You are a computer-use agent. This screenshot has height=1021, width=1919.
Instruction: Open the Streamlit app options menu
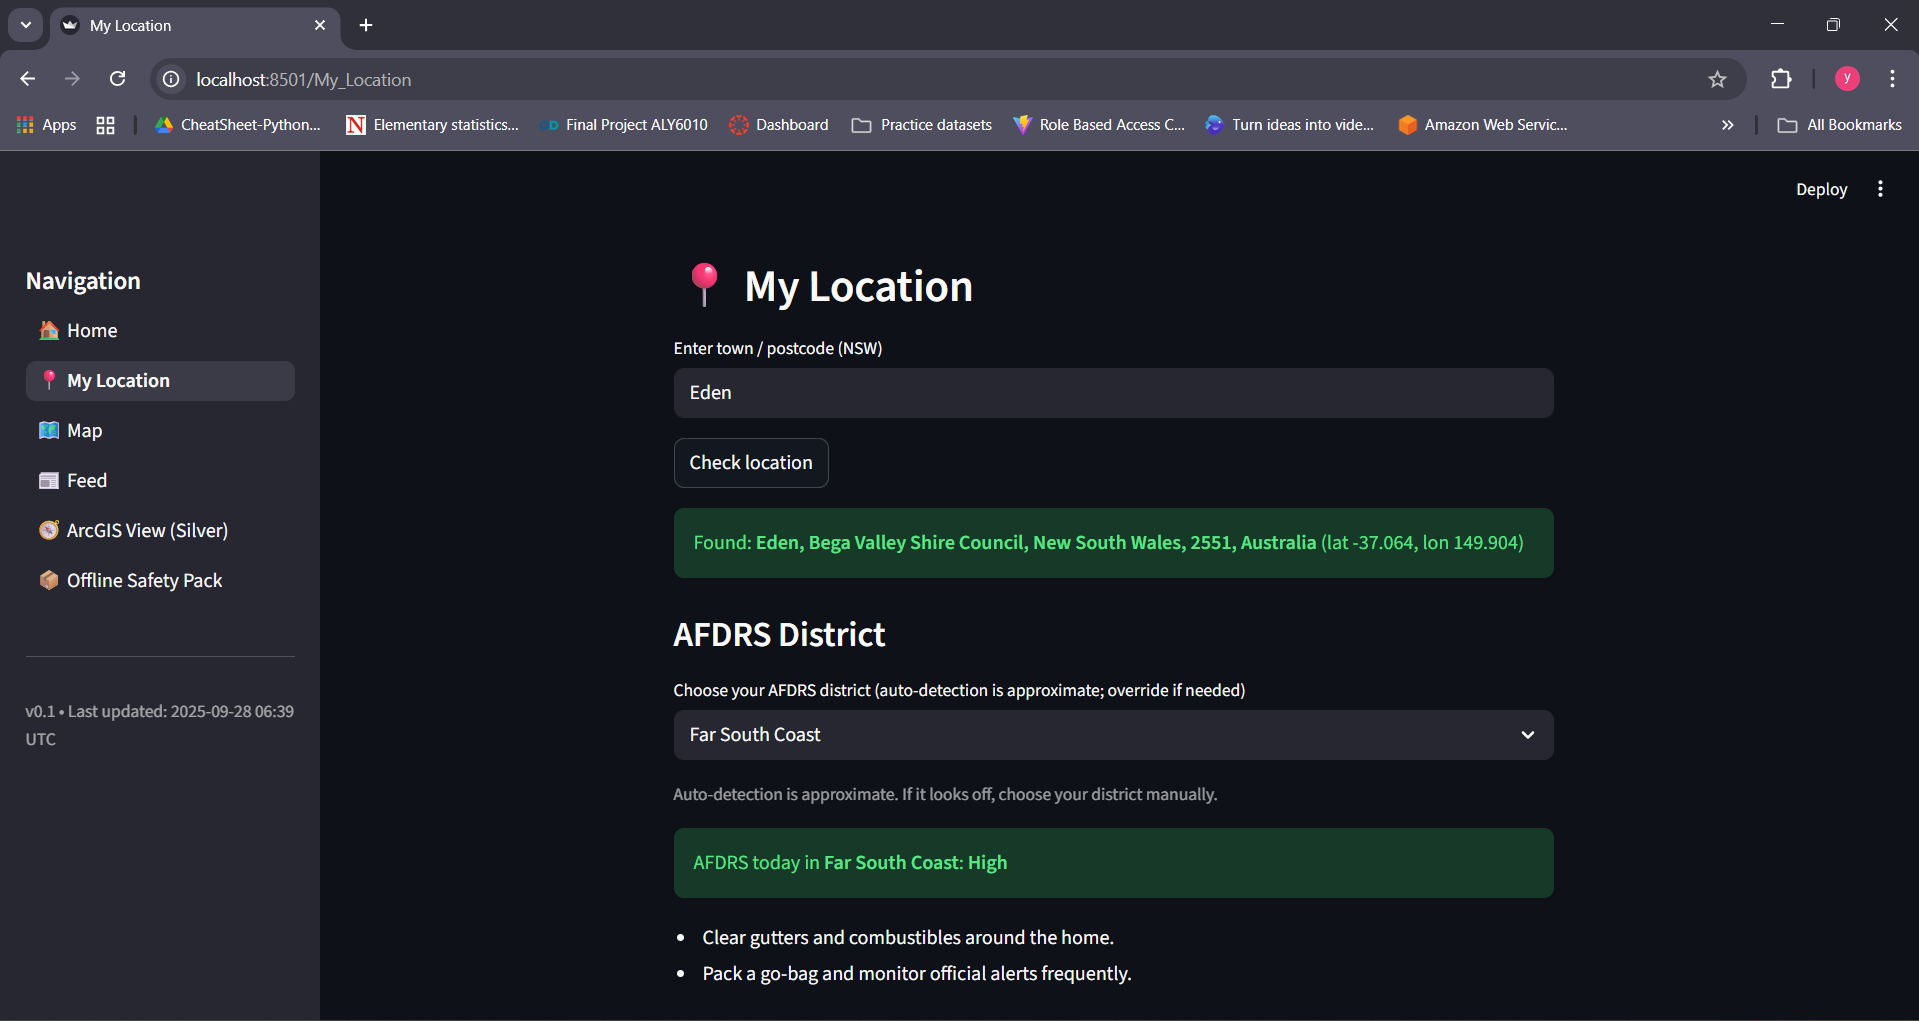[x=1880, y=189]
